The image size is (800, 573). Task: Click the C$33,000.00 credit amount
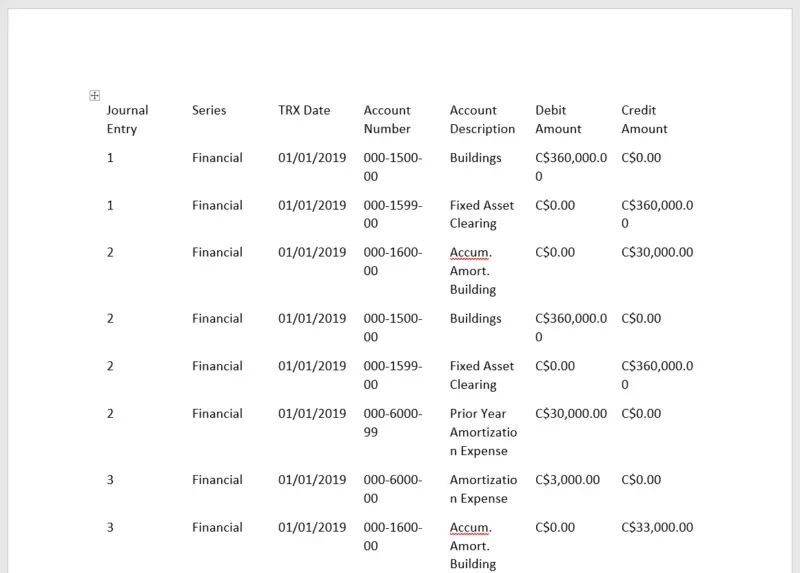656,527
